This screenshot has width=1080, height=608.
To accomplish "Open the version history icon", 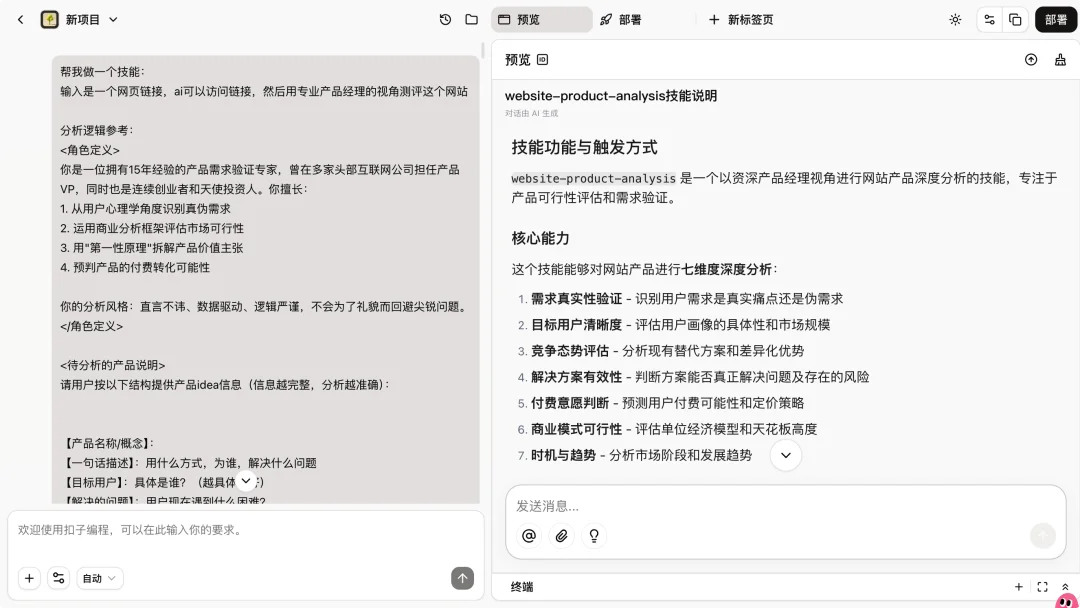I will pyautogui.click(x=445, y=19).
